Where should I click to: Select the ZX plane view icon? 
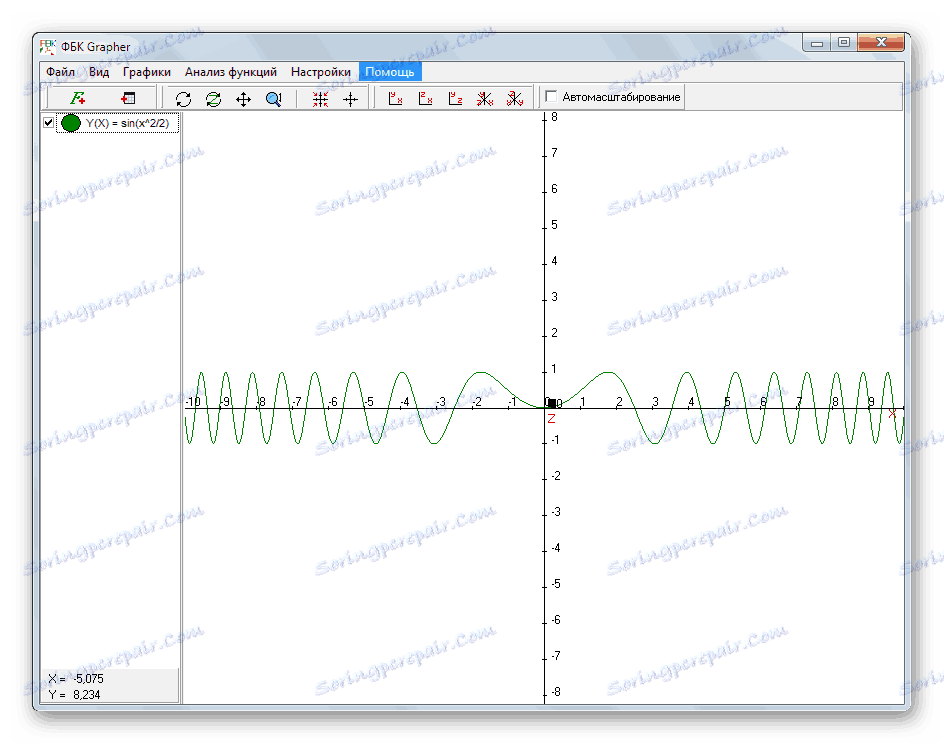click(x=425, y=98)
